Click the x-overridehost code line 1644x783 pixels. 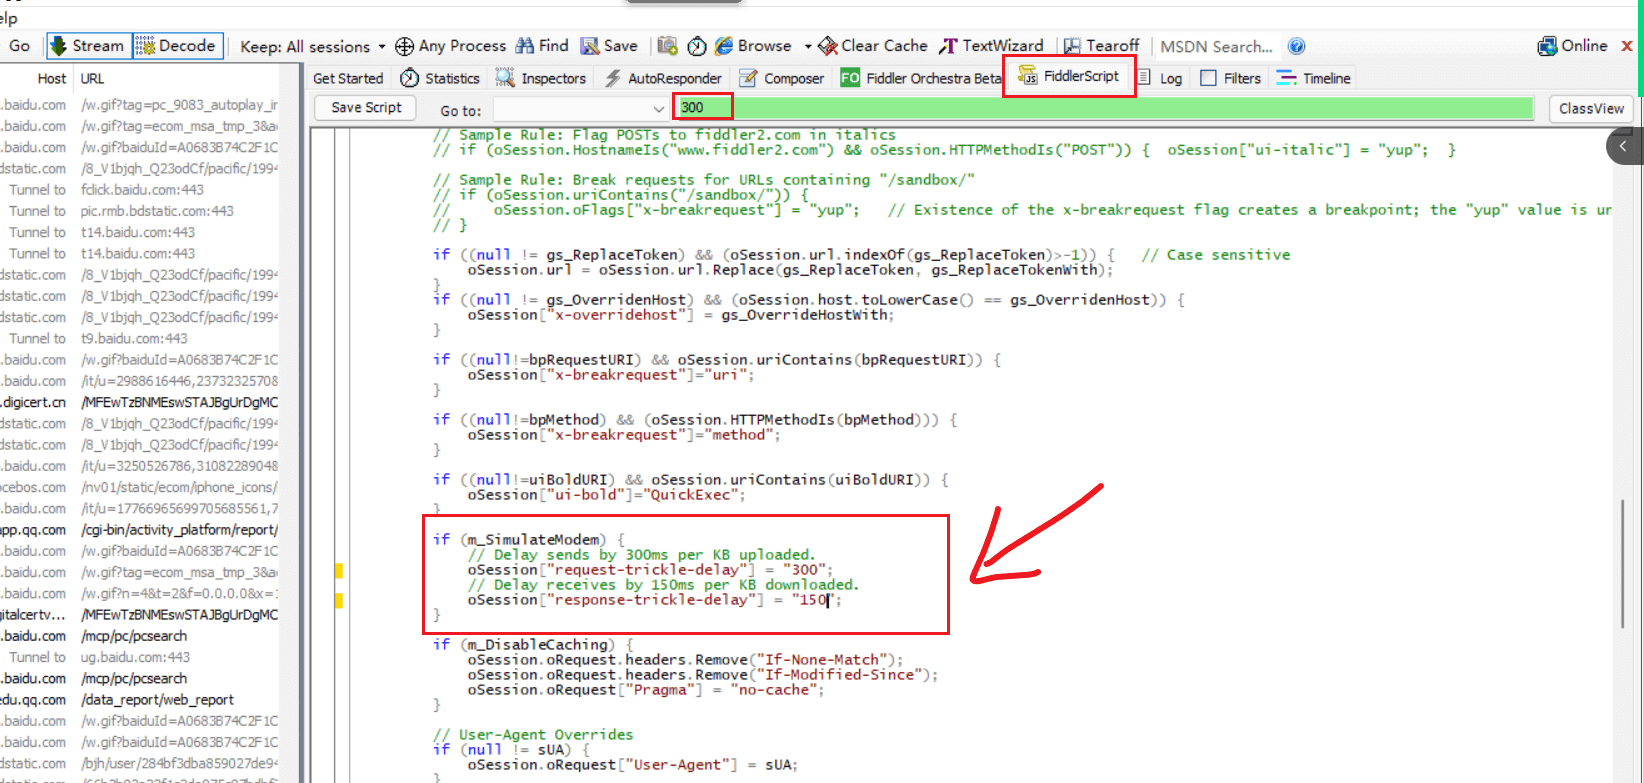pyautogui.click(x=681, y=315)
